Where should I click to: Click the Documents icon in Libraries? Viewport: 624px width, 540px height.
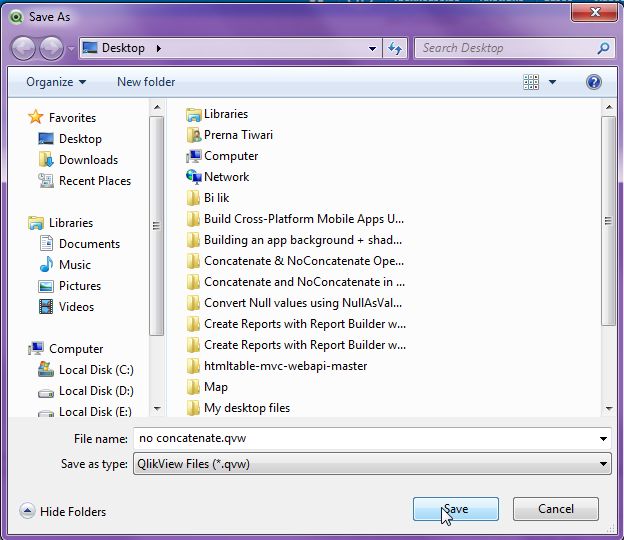[46, 244]
